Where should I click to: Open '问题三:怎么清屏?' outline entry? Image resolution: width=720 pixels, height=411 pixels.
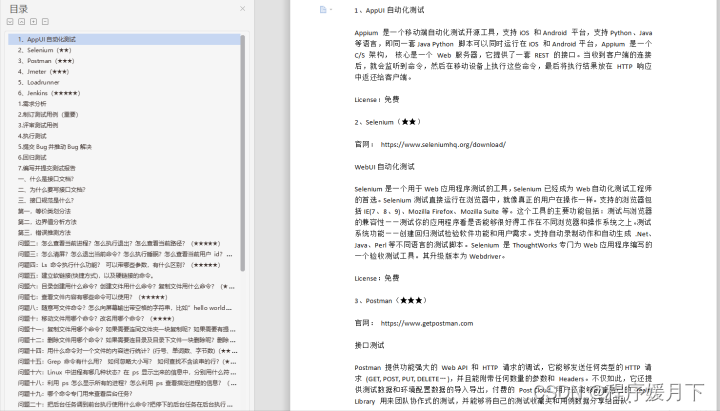click(x=124, y=254)
